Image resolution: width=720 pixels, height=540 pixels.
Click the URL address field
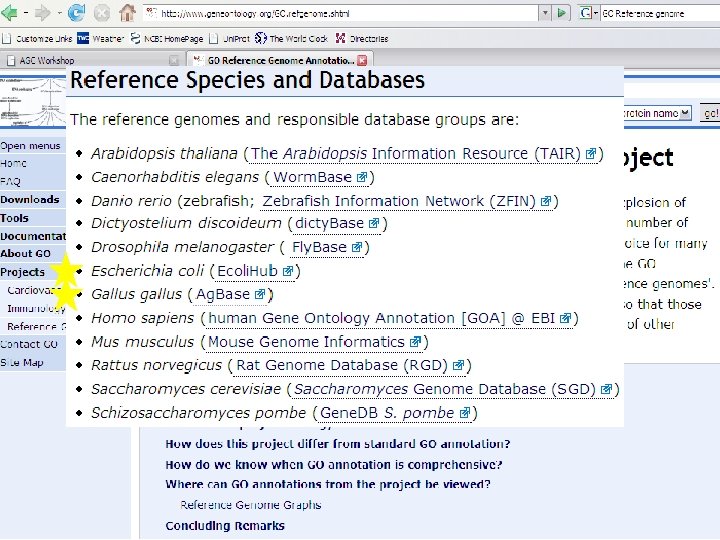340,13
